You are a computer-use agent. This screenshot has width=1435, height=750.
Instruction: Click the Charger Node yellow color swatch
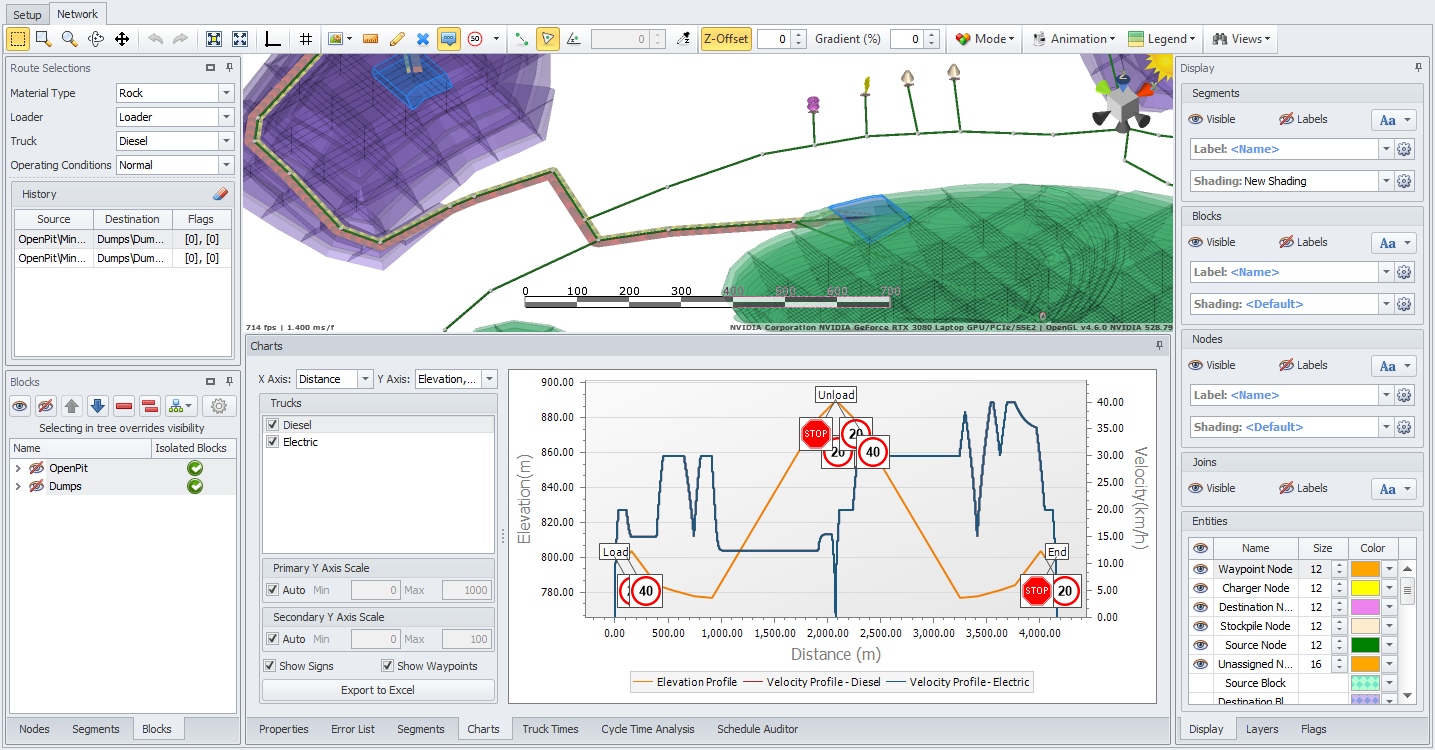[x=1364, y=588]
